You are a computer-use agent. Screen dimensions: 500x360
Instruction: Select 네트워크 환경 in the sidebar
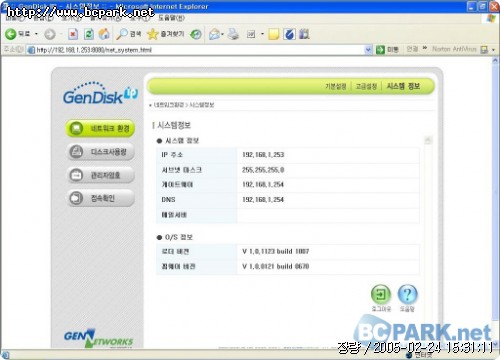(100, 128)
